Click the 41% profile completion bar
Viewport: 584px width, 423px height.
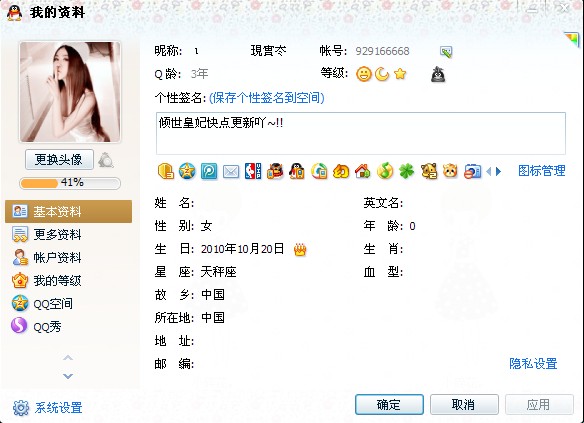coord(70,183)
